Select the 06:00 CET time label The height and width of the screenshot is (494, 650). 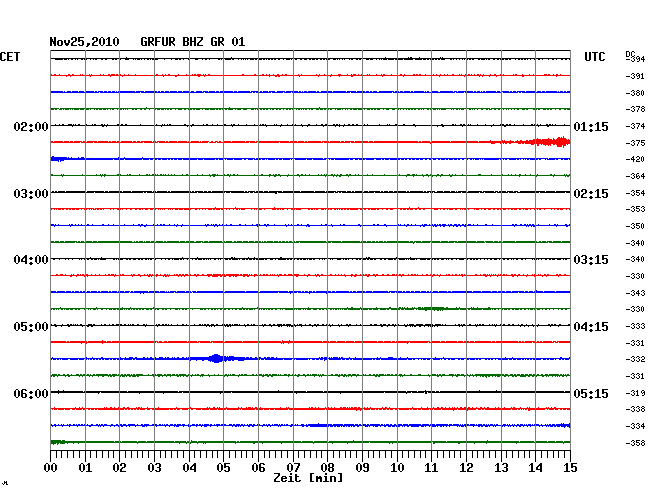31,393
